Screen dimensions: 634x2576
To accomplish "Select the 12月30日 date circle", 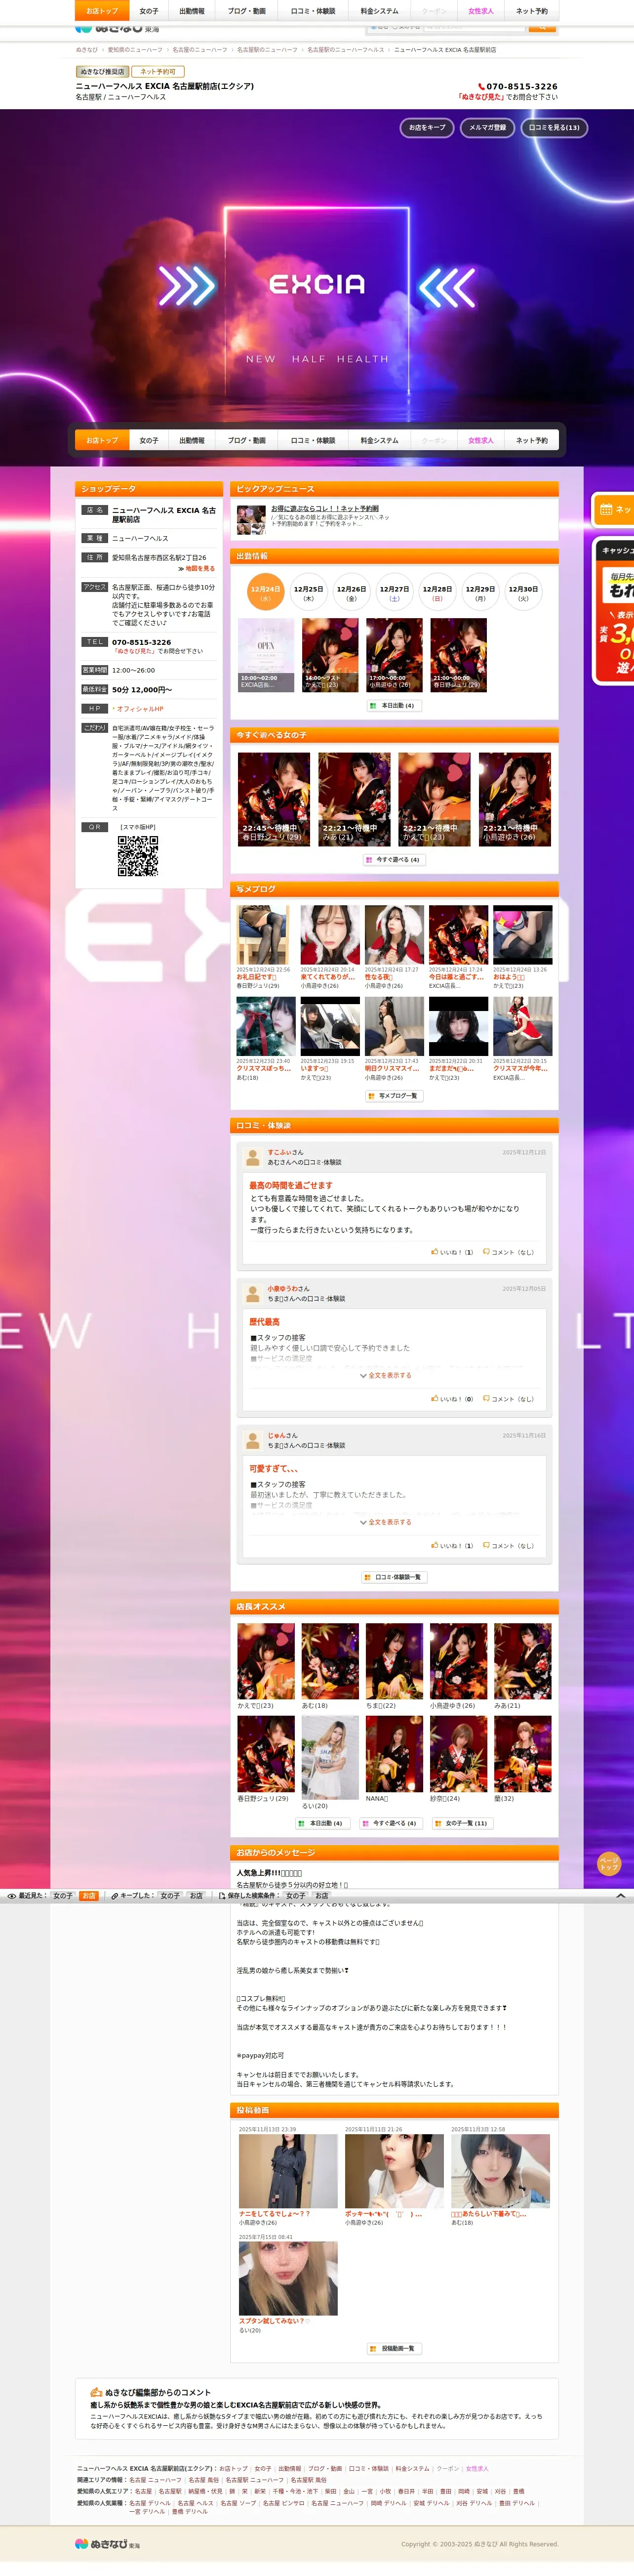I will coord(523,593).
